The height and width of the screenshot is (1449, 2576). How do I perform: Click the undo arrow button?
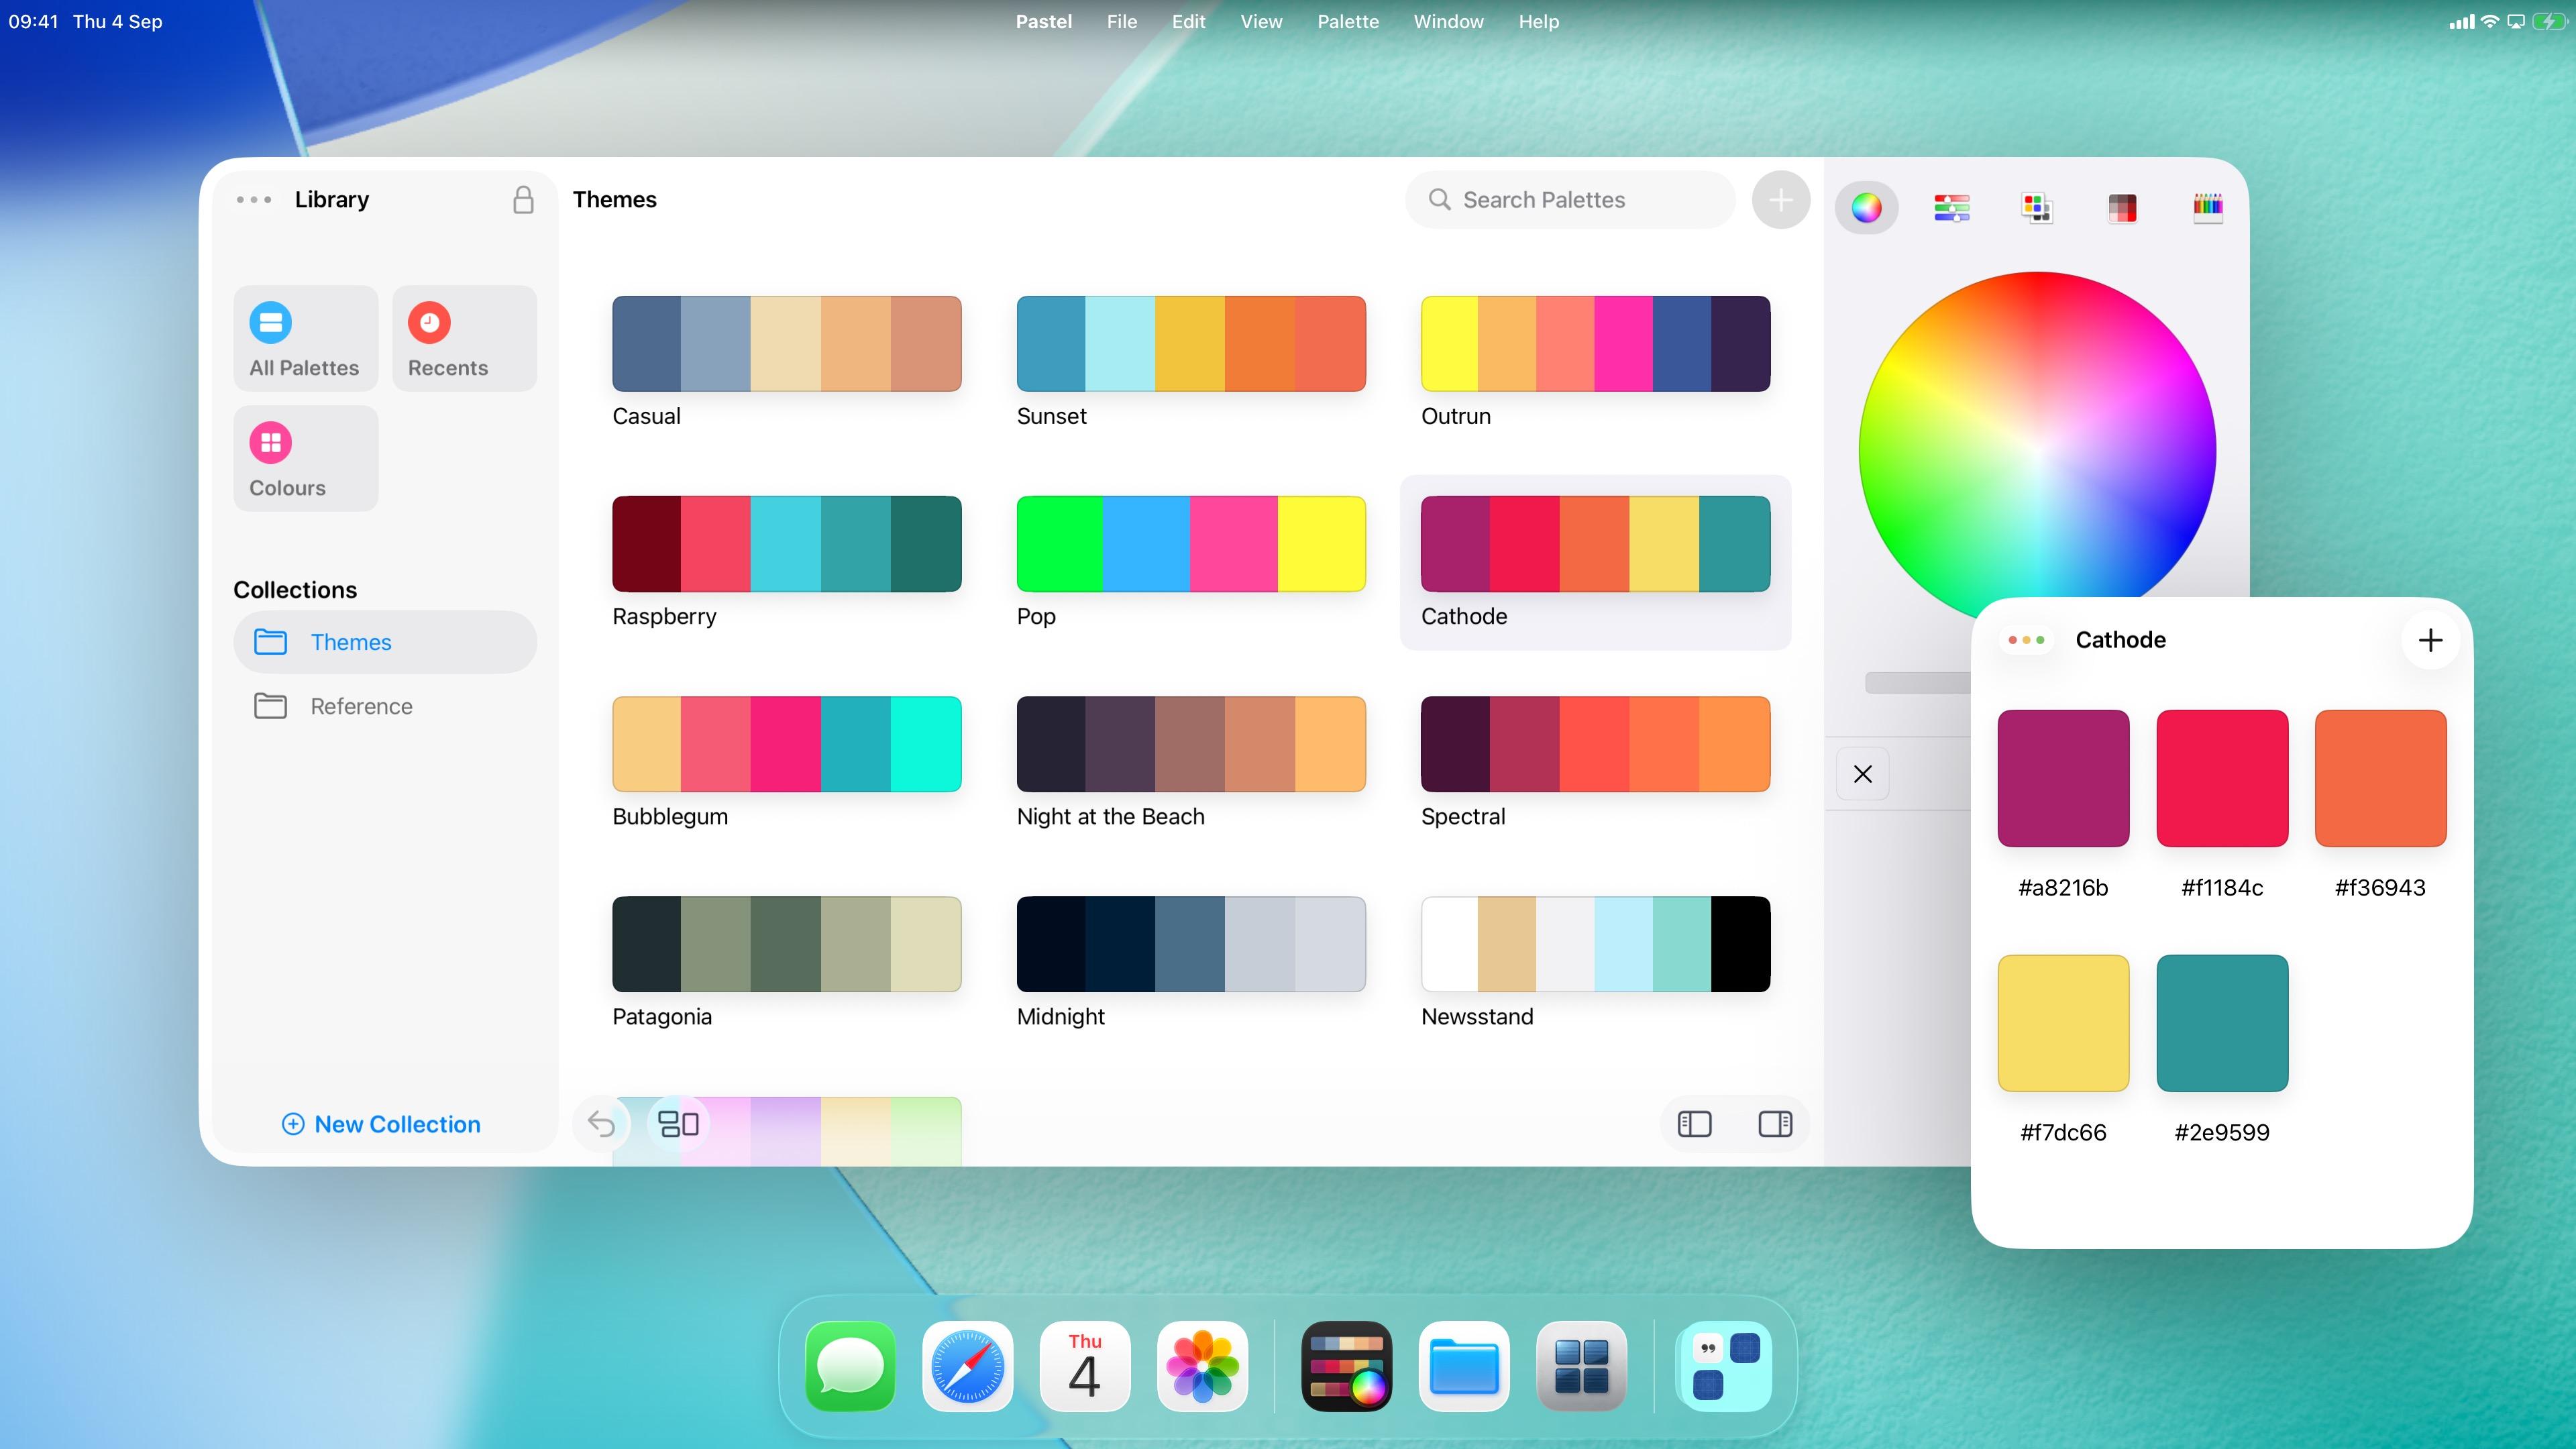601,1124
